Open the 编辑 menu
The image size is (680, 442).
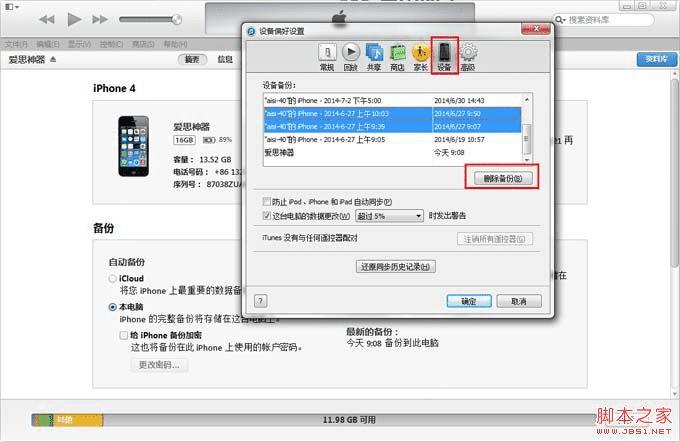pyautogui.click(x=48, y=44)
